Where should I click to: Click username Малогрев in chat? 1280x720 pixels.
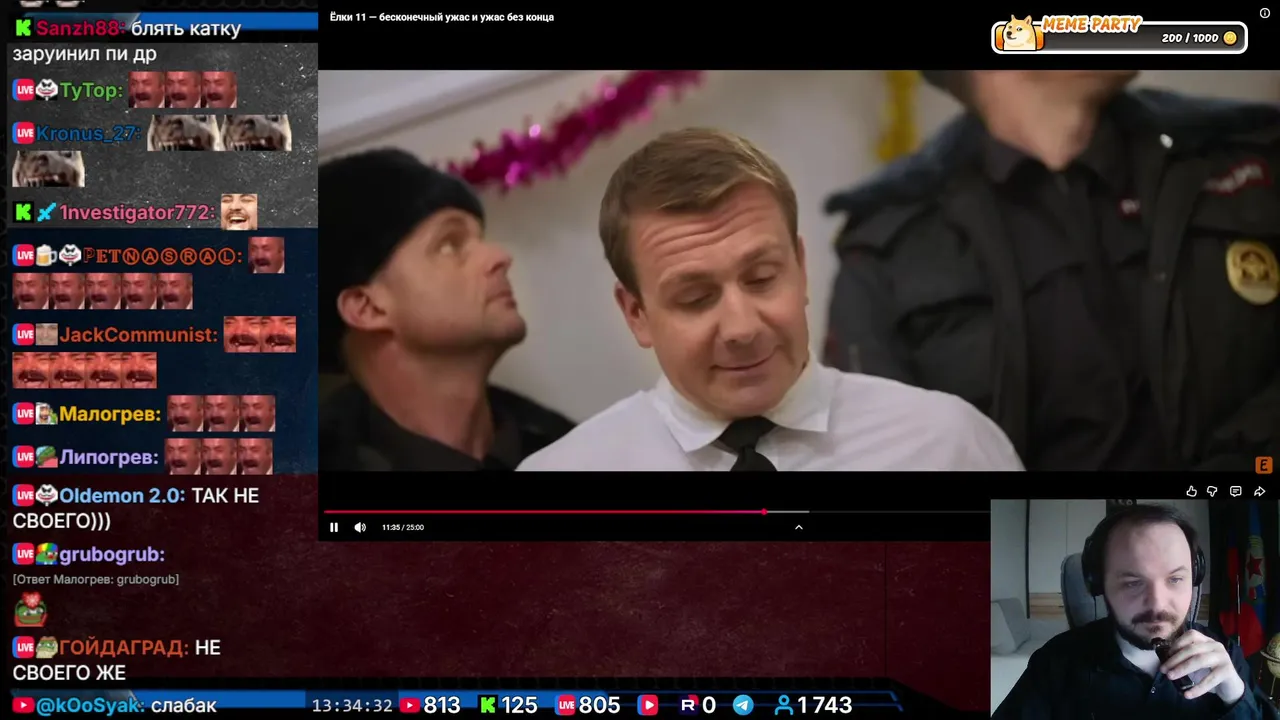[x=110, y=414]
